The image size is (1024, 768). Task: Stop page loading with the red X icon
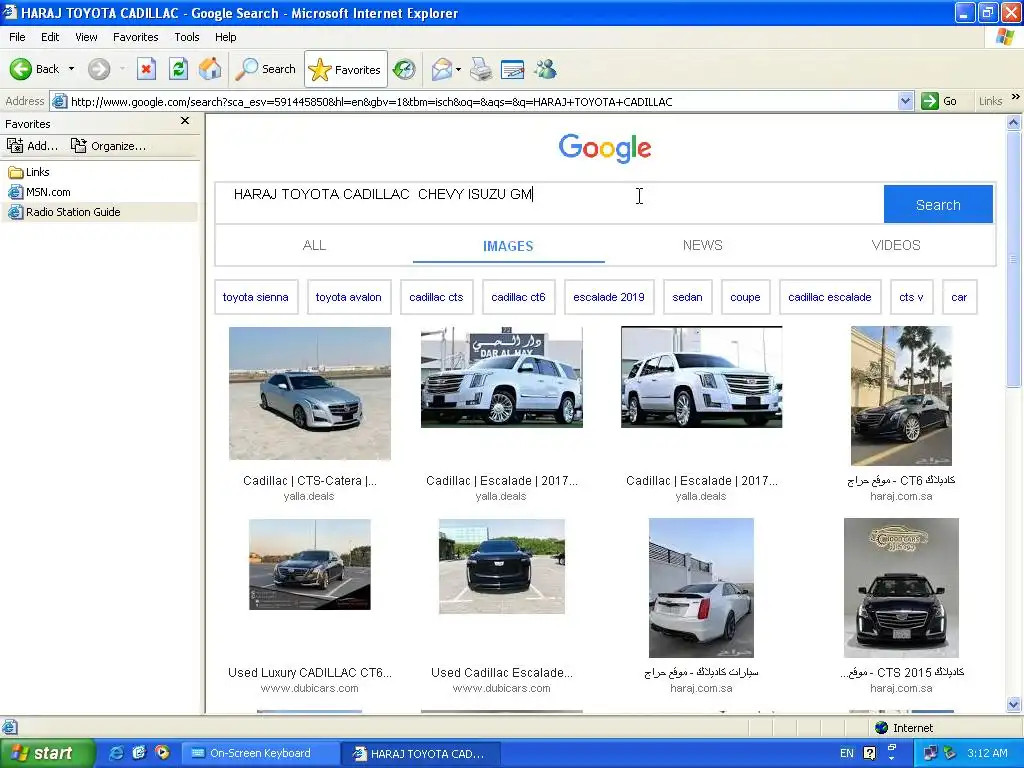(146, 69)
